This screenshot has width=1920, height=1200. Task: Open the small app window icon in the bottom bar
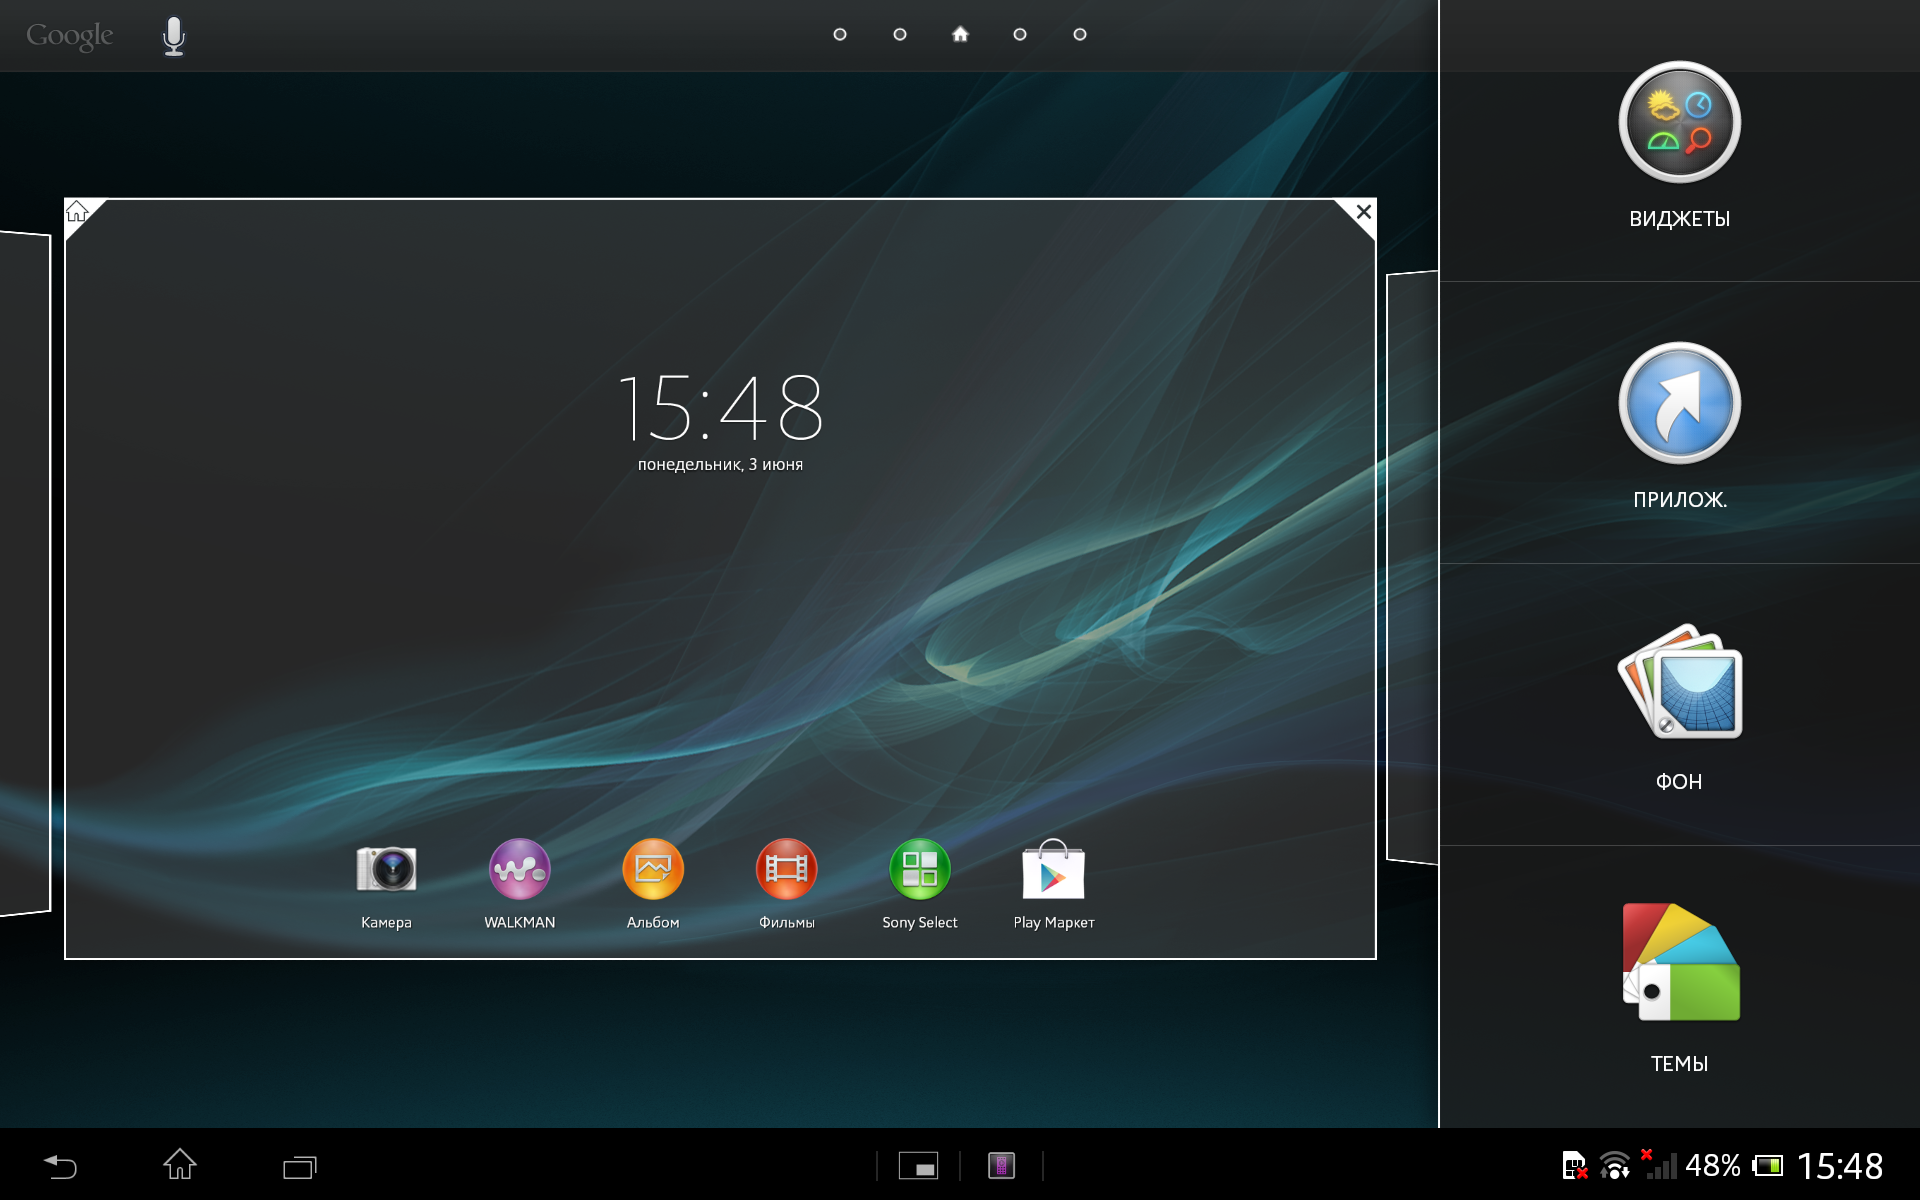click(x=918, y=1166)
